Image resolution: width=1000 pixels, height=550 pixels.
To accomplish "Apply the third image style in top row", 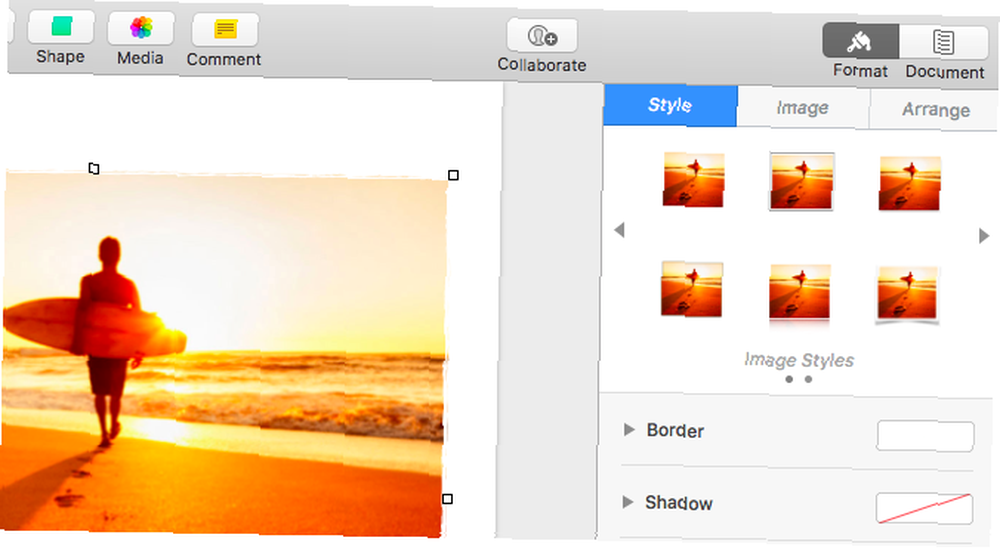I will [909, 183].
